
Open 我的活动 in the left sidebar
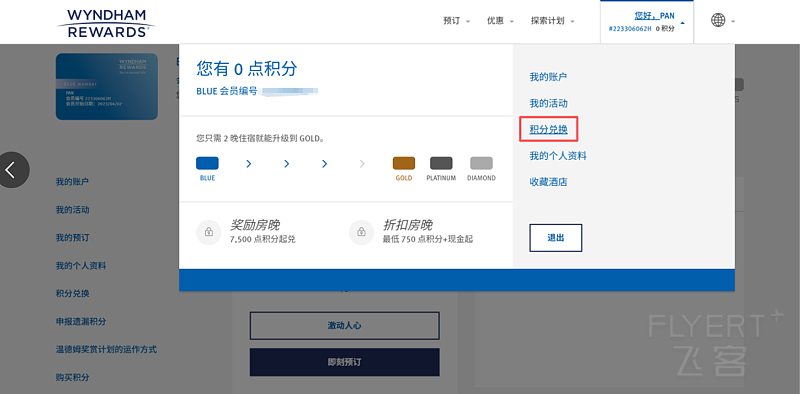(x=72, y=210)
